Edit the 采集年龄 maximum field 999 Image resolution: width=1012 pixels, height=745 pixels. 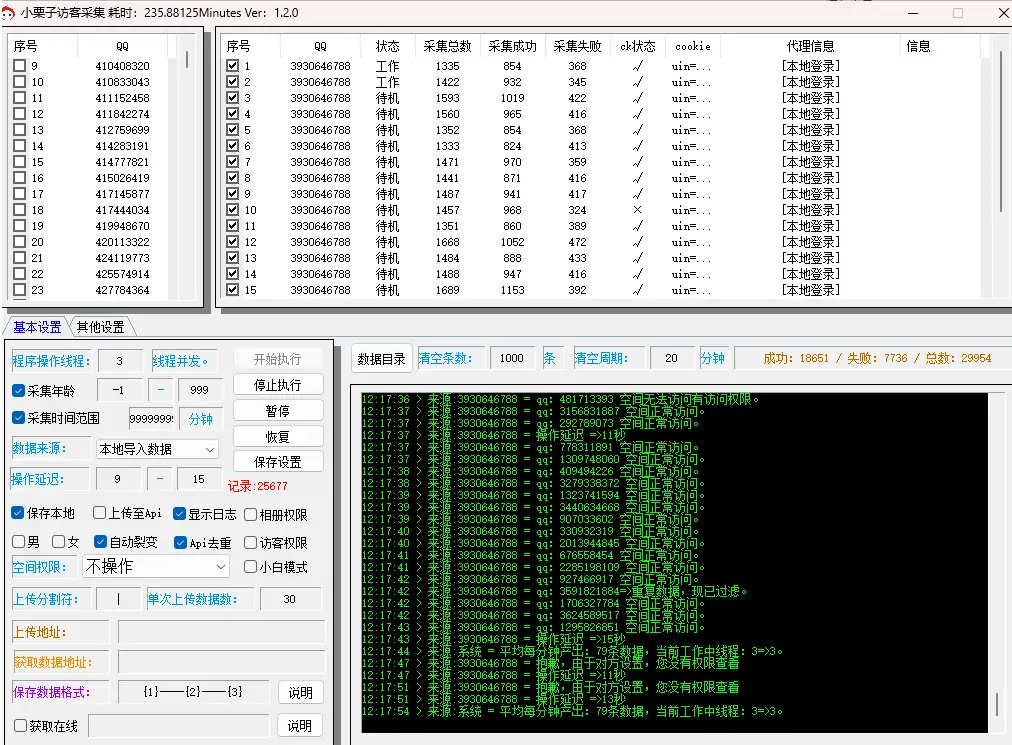pyautogui.click(x=199, y=390)
